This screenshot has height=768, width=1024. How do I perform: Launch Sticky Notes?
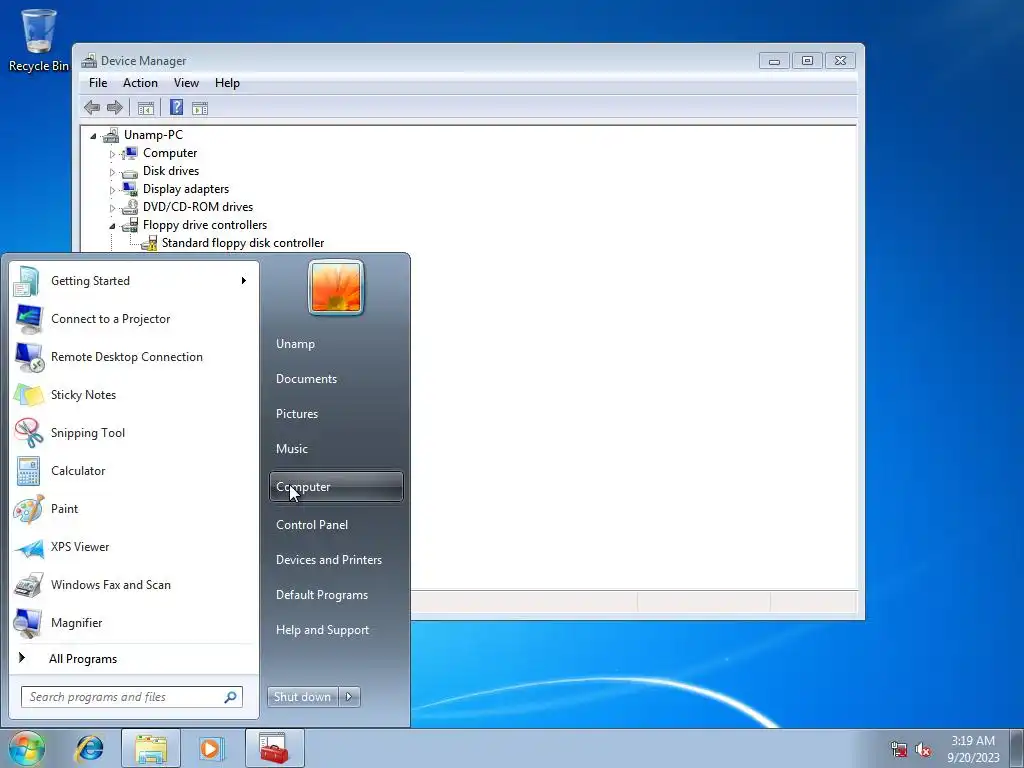pyautogui.click(x=133, y=394)
